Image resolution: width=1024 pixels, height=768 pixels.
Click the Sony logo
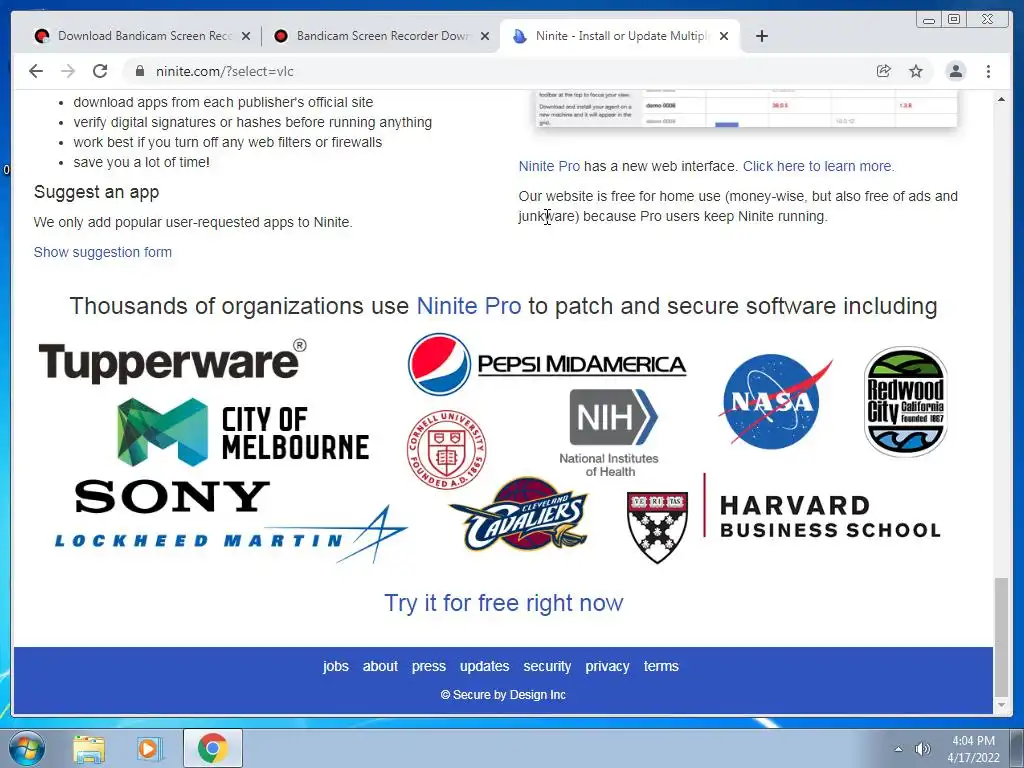pyautogui.click(x=172, y=496)
